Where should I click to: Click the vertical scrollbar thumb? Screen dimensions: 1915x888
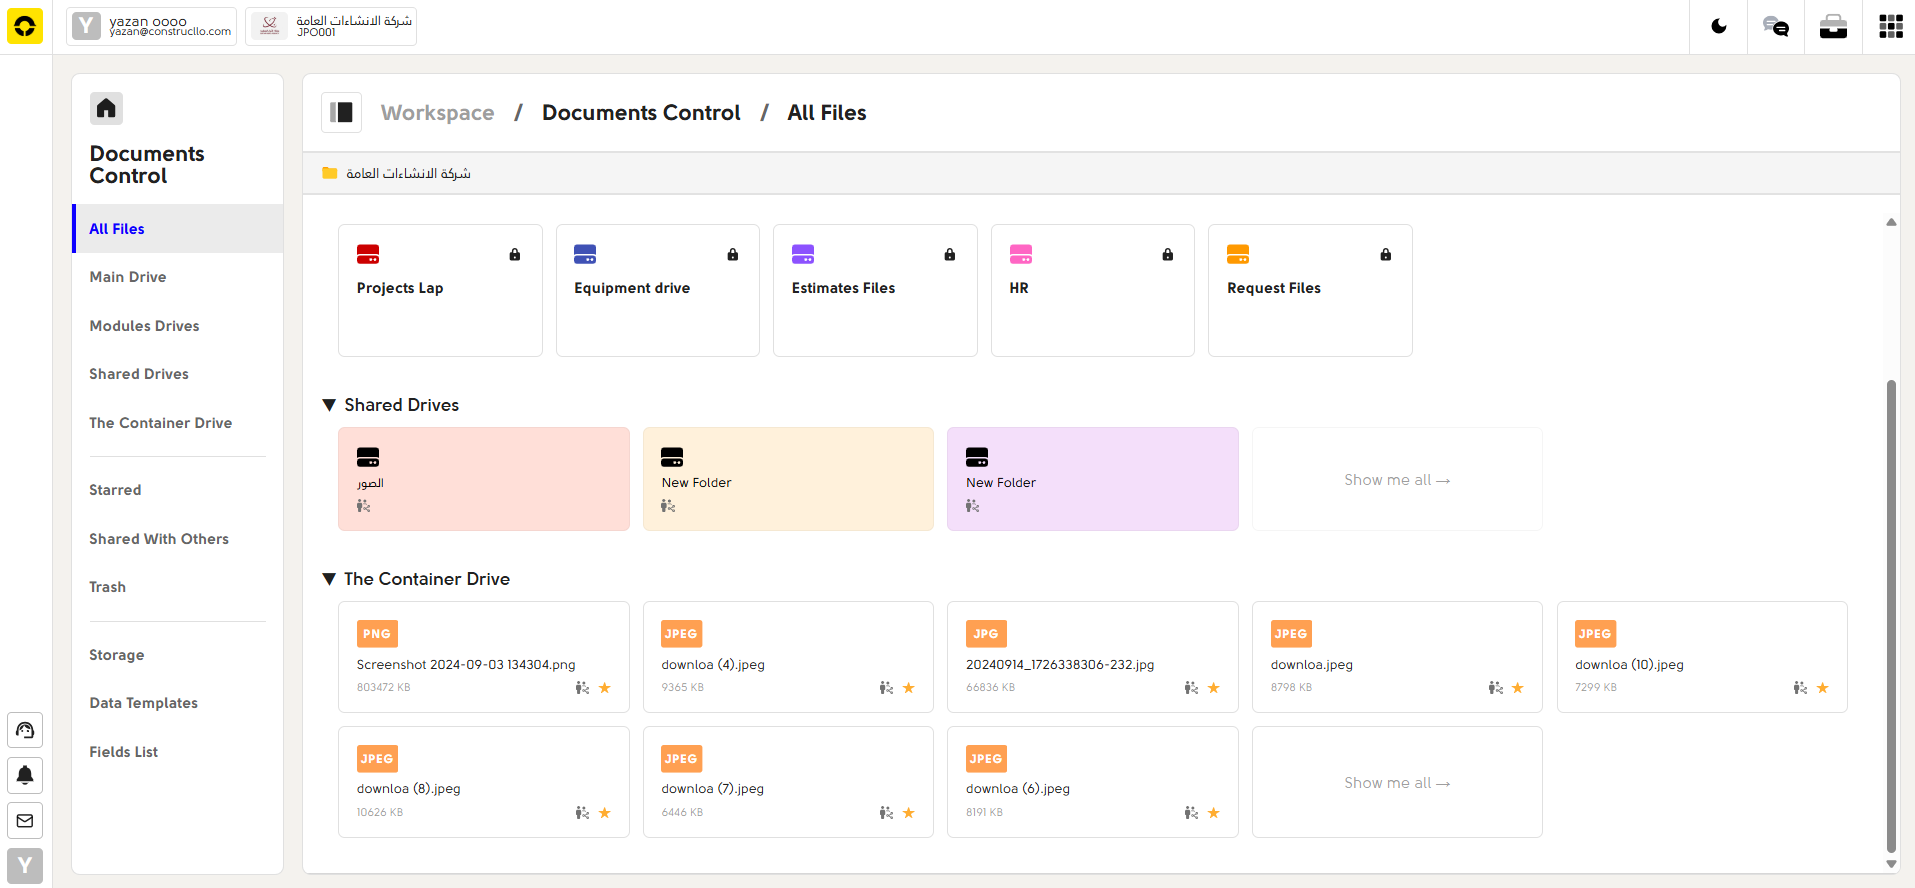click(x=1891, y=615)
